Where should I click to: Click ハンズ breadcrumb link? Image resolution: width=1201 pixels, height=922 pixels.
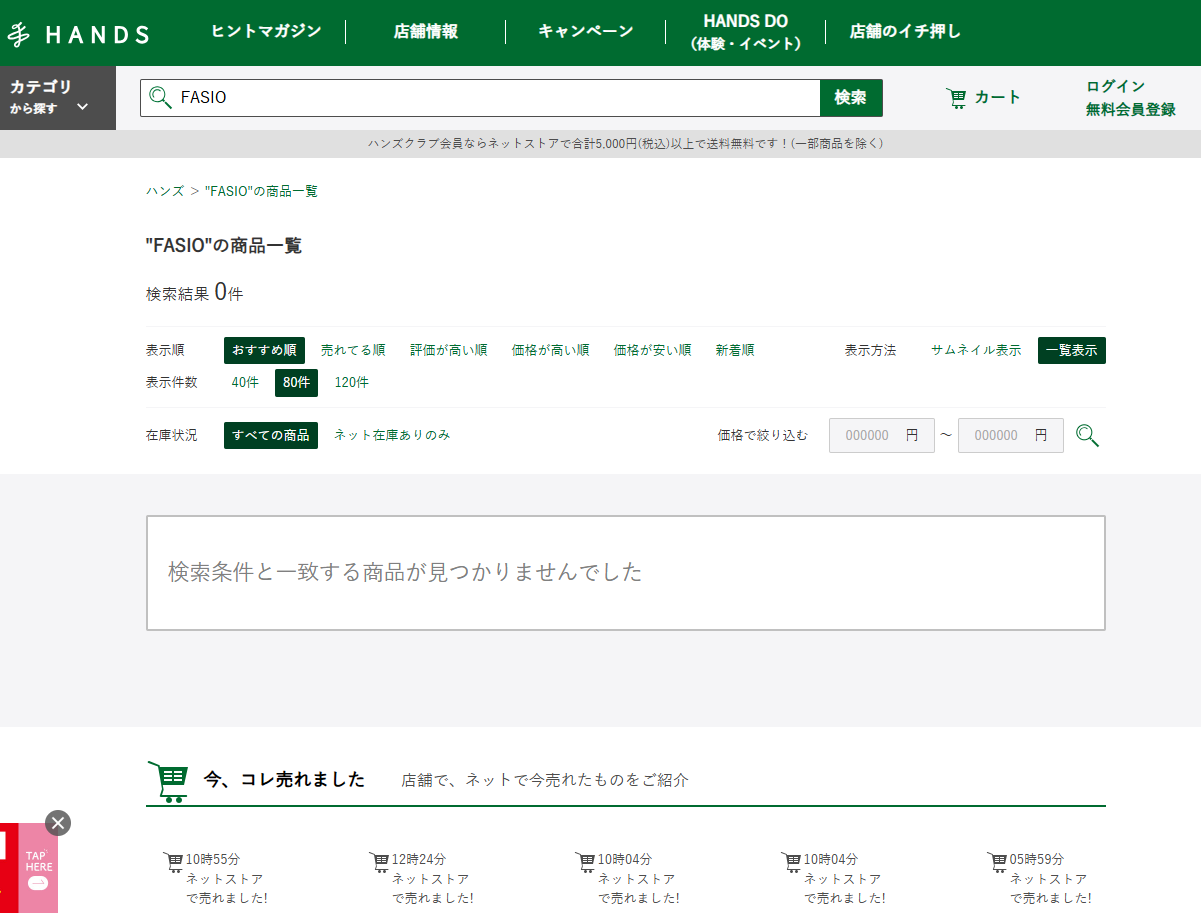(x=165, y=191)
